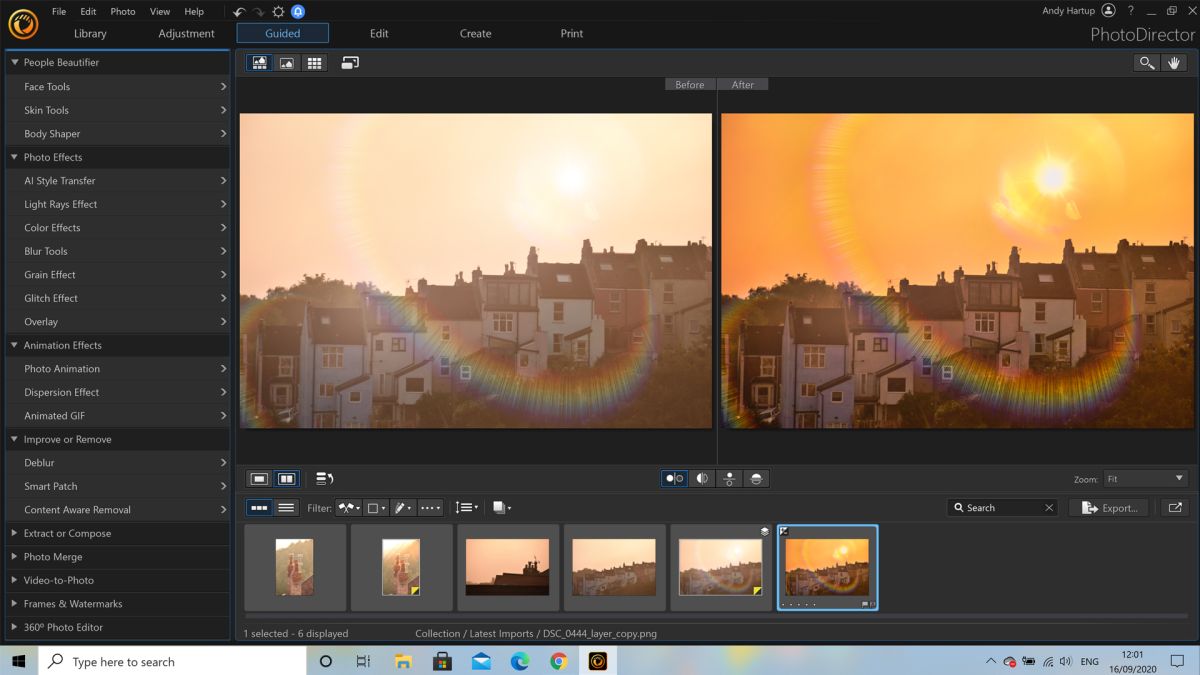This screenshot has width=1200, height=675.
Task: Switch to thumbnail grid browser view
Action: click(x=314, y=63)
